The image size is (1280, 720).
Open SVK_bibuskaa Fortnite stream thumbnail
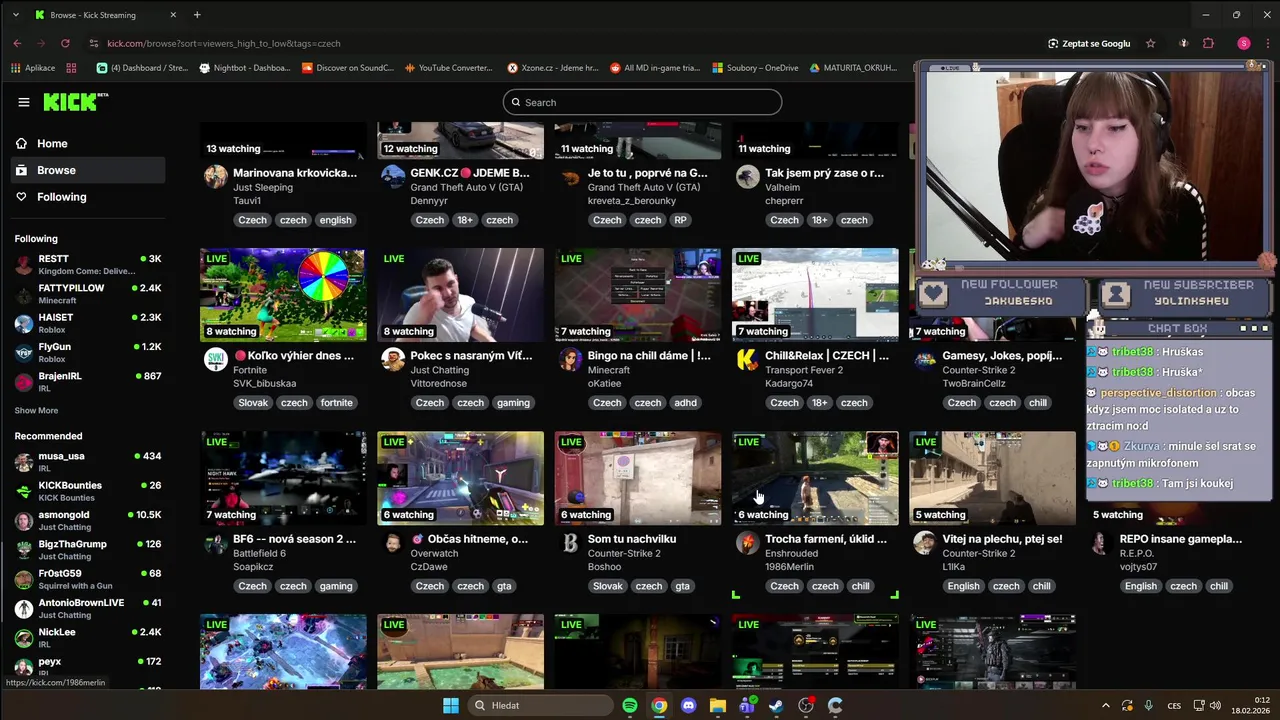pos(283,295)
